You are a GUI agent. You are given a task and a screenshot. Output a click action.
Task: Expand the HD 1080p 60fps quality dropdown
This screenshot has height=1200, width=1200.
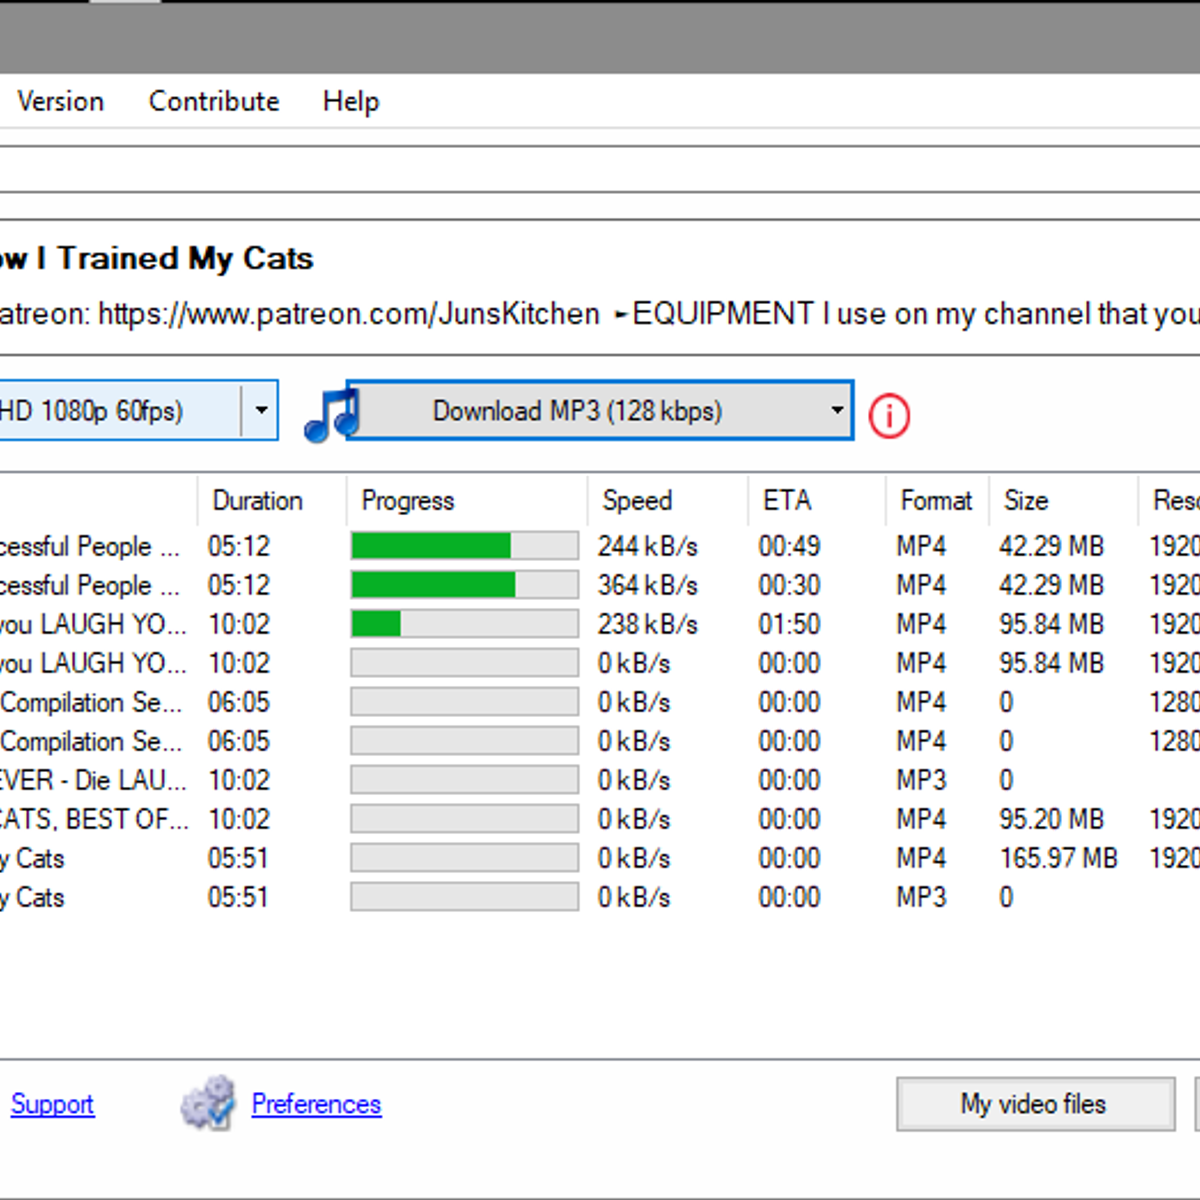260,410
